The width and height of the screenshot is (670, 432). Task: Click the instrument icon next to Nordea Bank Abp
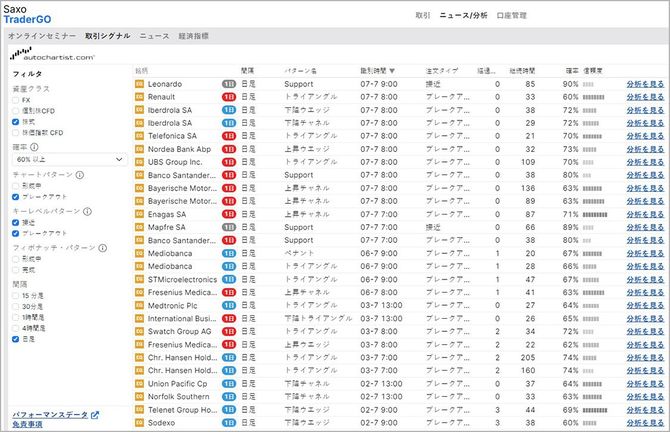[139, 149]
